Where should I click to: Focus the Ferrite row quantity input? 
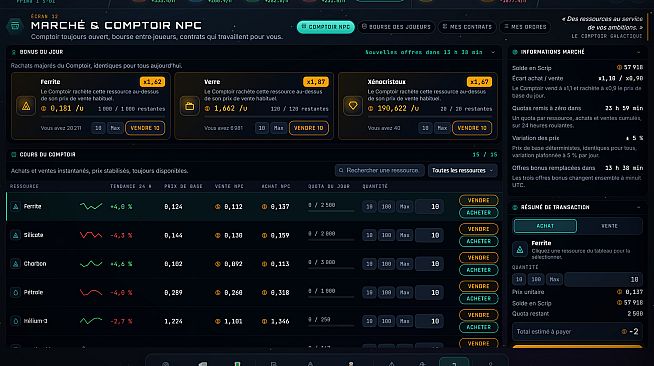pyautogui.click(x=429, y=206)
